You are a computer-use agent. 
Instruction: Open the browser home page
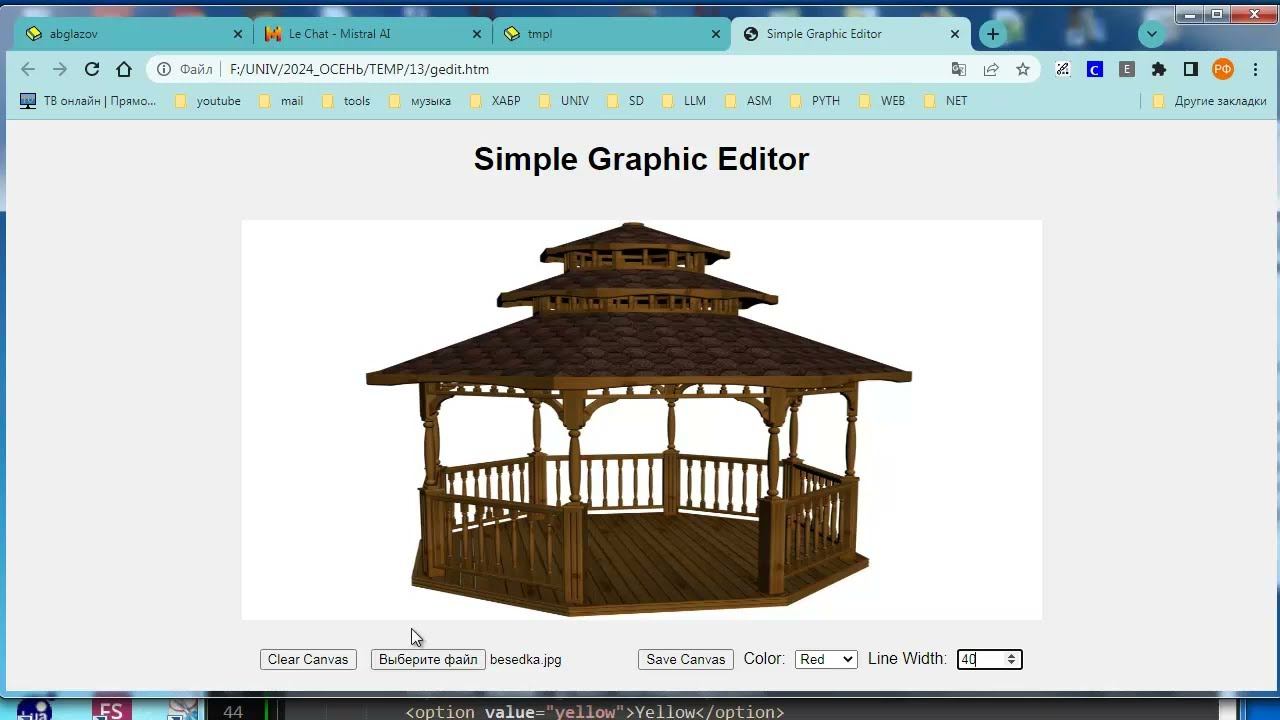124,69
